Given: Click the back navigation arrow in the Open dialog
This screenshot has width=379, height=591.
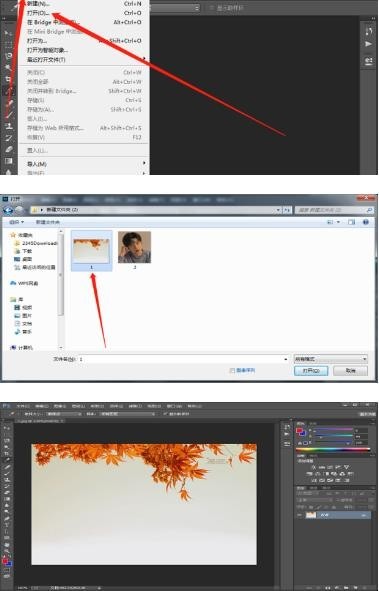Looking at the screenshot, I should click(x=8, y=210).
